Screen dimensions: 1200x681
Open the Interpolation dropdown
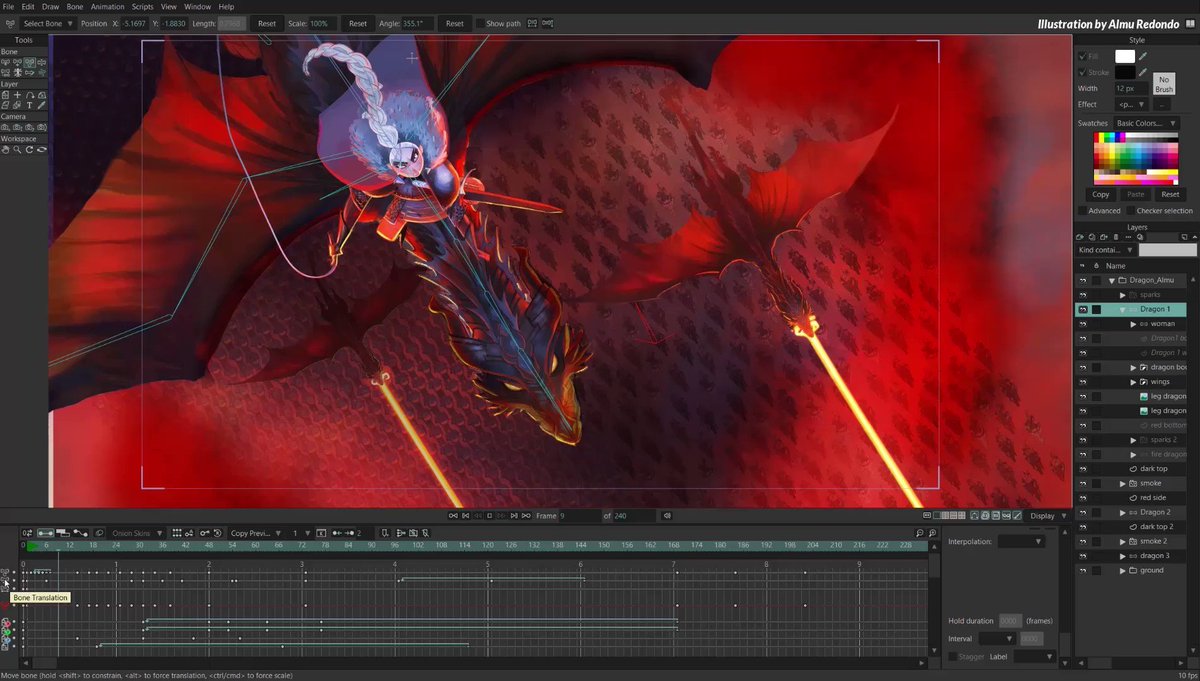(1021, 541)
